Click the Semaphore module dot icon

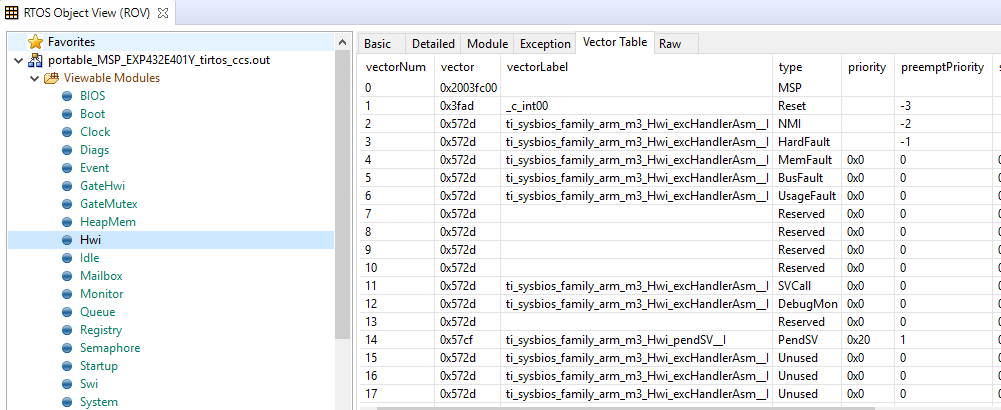(x=67, y=348)
